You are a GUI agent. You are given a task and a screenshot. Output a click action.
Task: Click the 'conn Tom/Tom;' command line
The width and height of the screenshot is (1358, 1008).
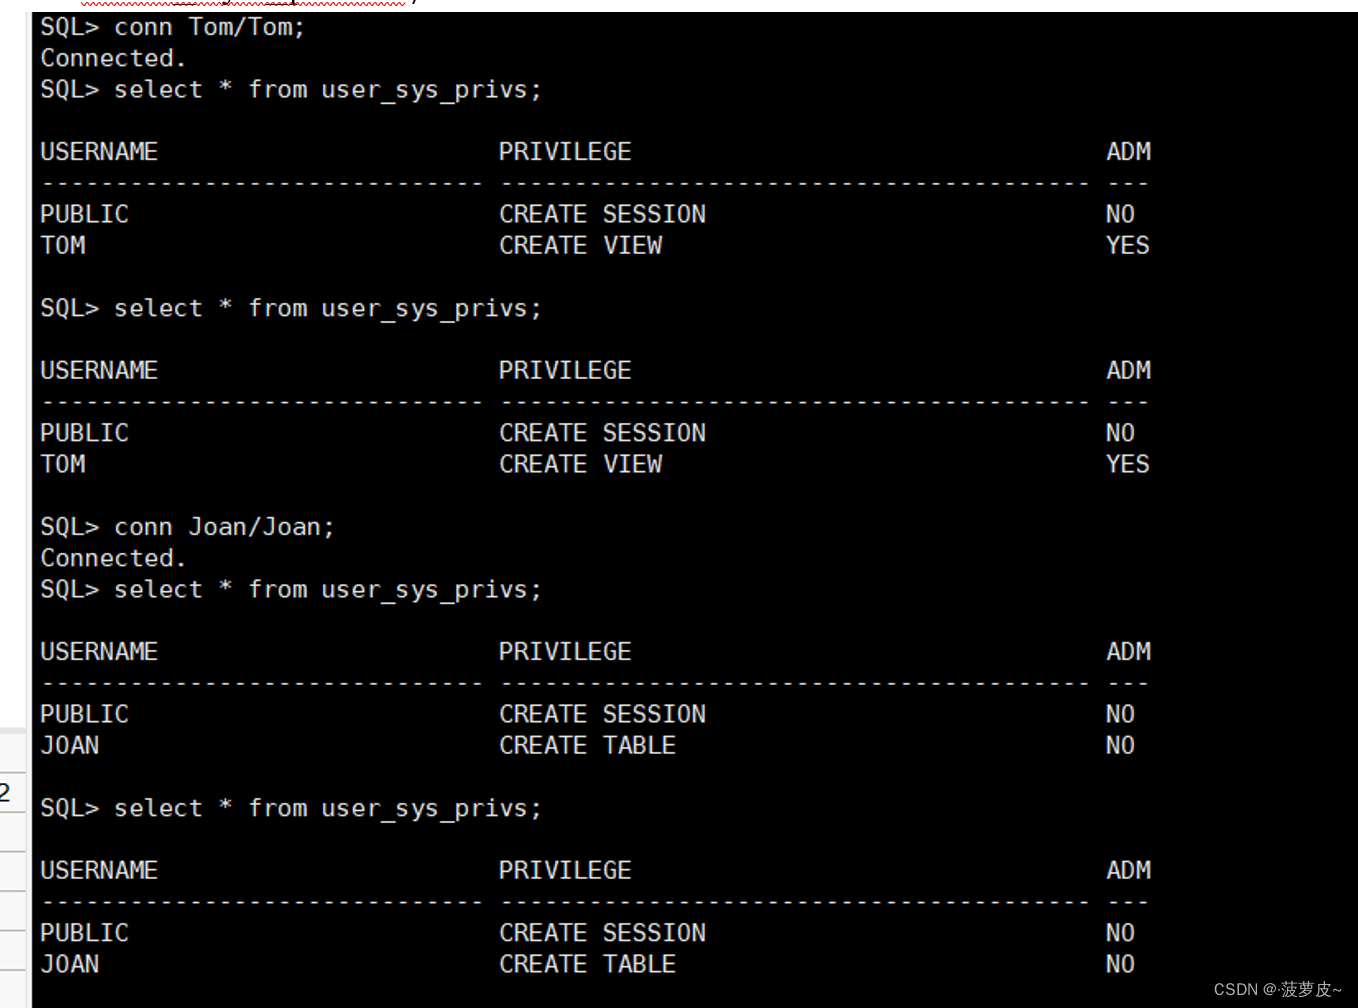coord(172,27)
